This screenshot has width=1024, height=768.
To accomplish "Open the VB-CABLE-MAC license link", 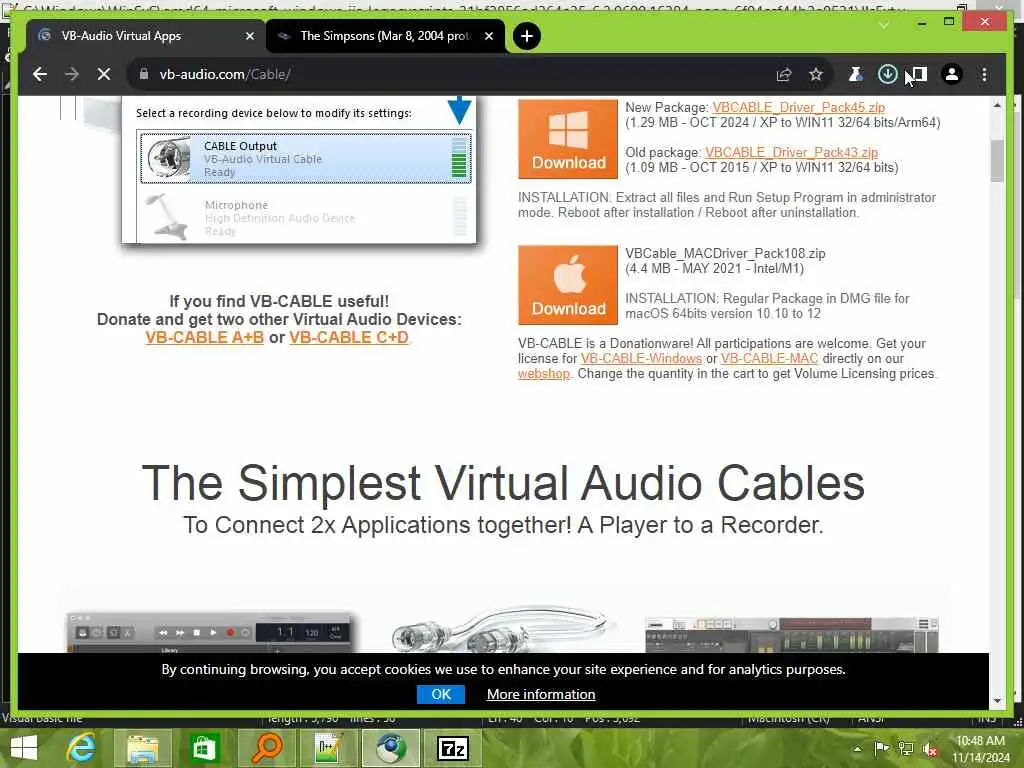I will pyautogui.click(x=769, y=359).
